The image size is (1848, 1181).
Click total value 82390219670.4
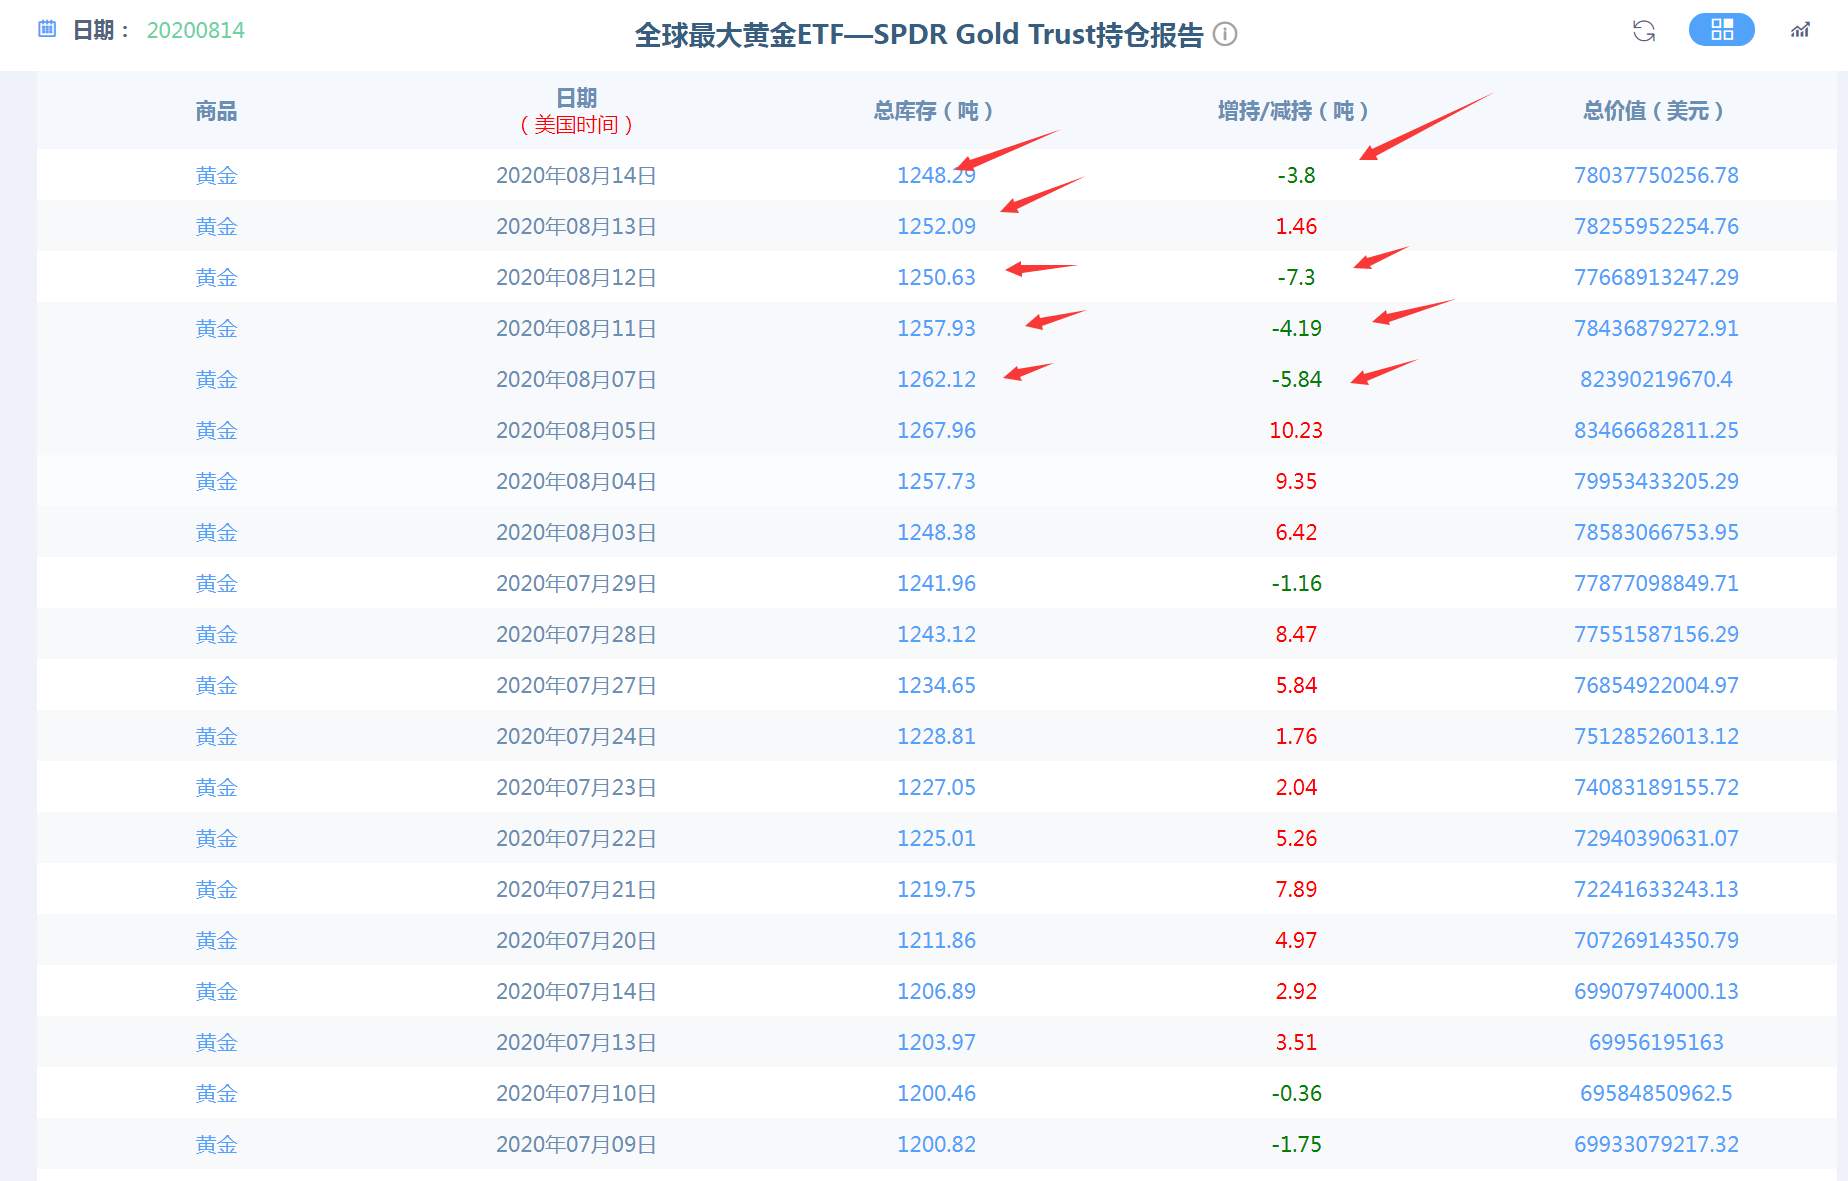1656,380
